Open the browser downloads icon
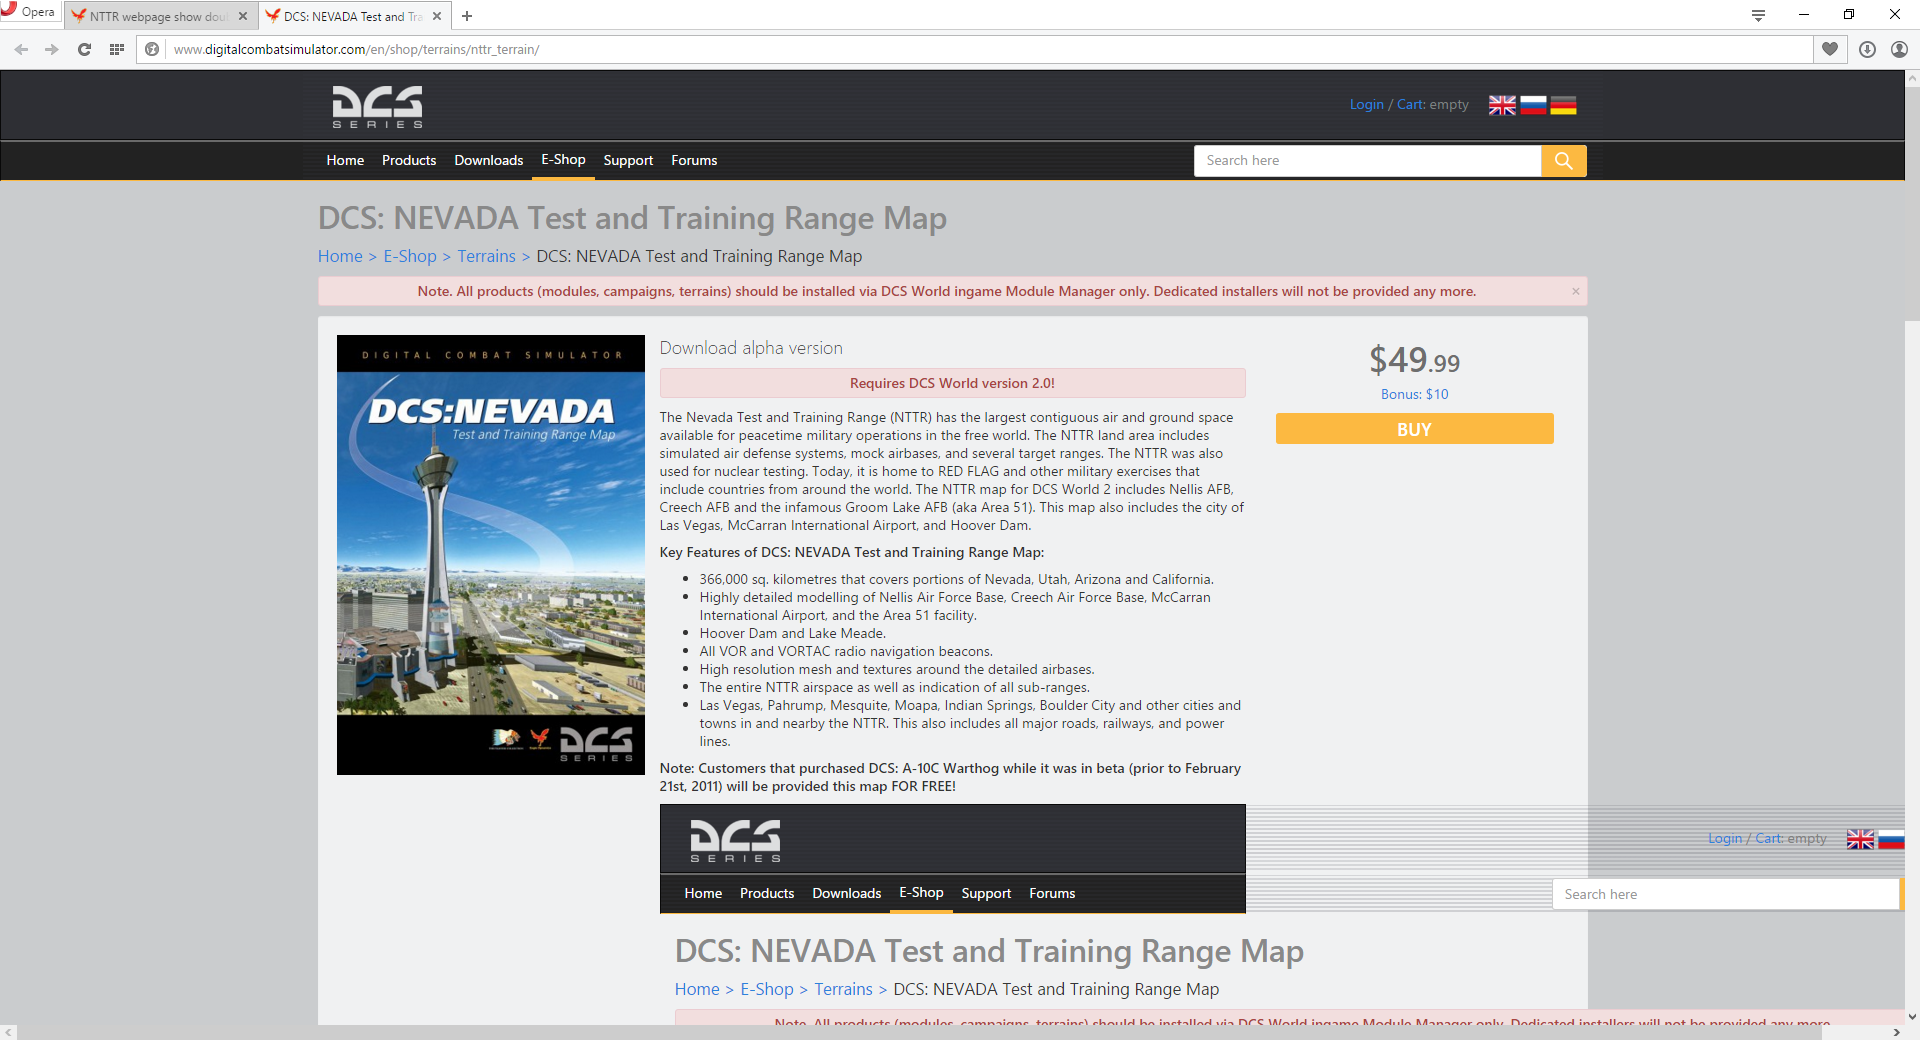1920x1040 pixels. 1867,49
